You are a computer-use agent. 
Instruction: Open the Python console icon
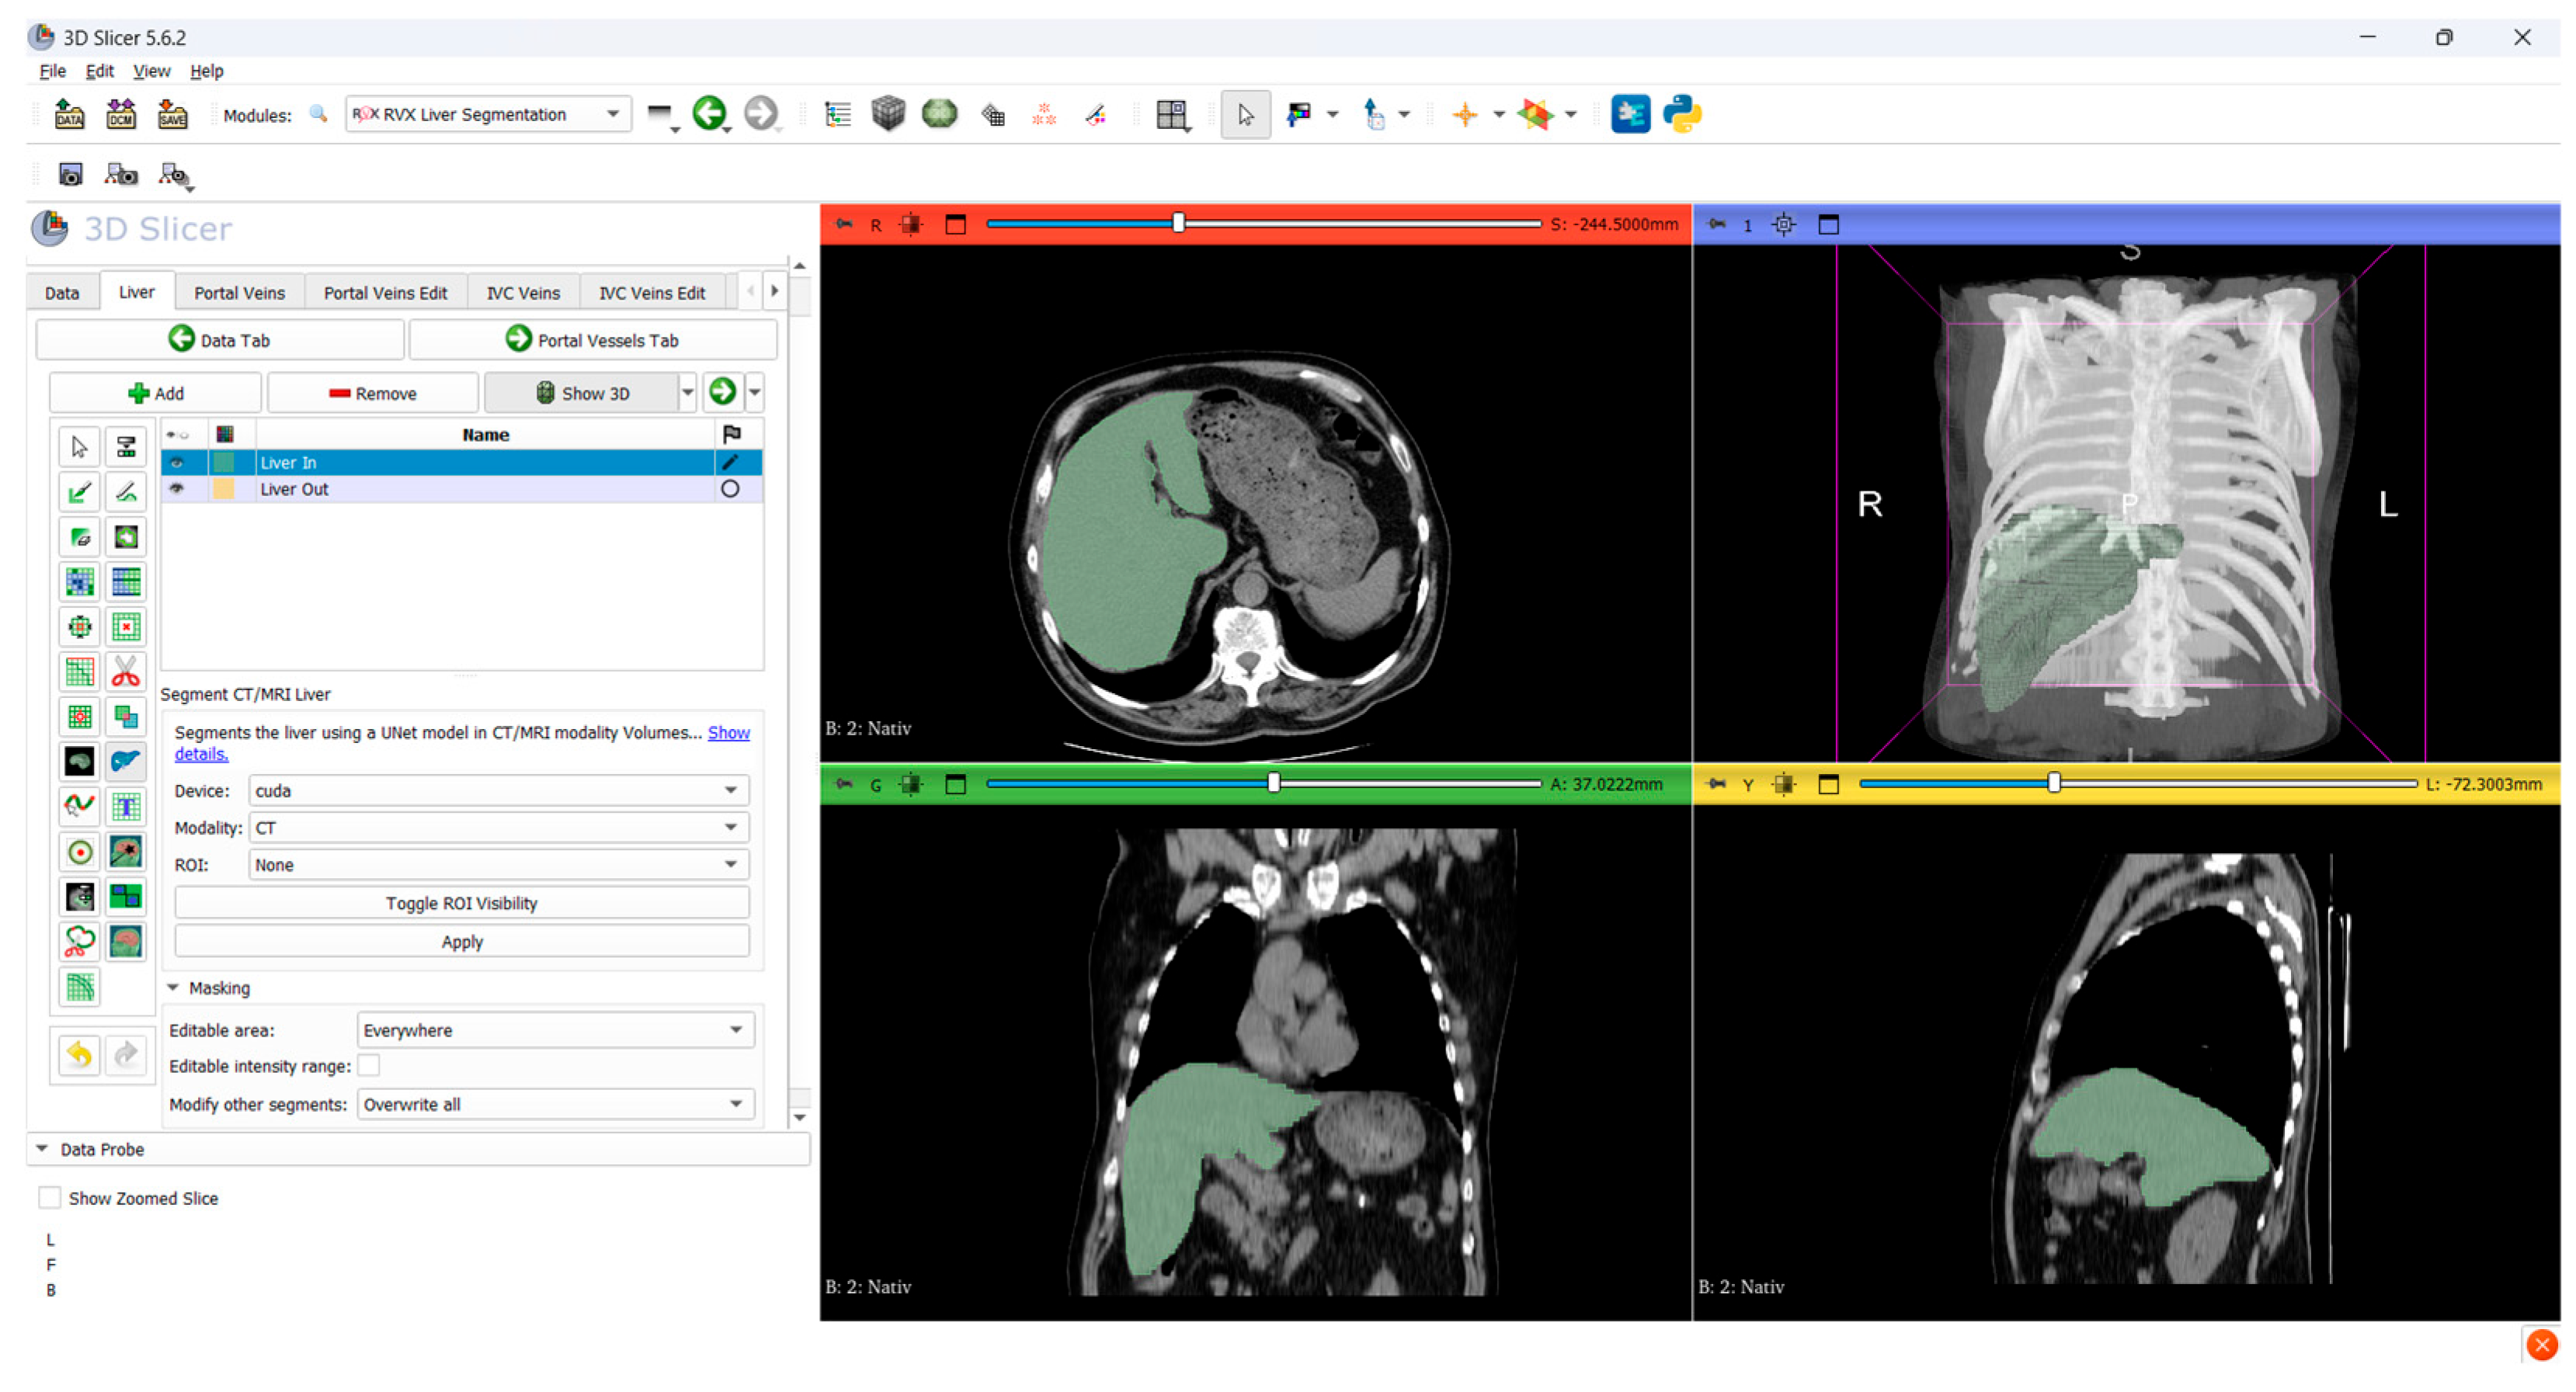pyautogui.click(x=1682, y=114)
